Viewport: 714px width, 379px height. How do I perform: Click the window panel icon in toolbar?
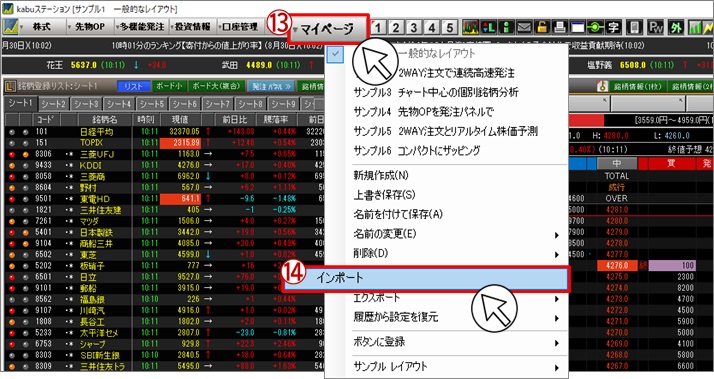coord(577,27)
